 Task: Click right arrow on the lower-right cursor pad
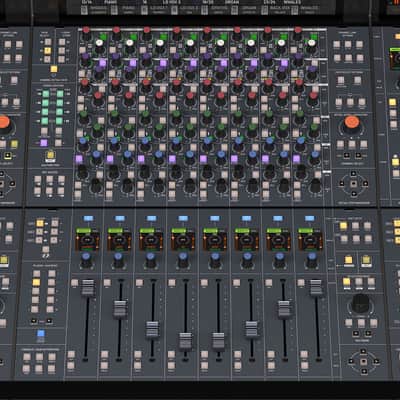376,361
